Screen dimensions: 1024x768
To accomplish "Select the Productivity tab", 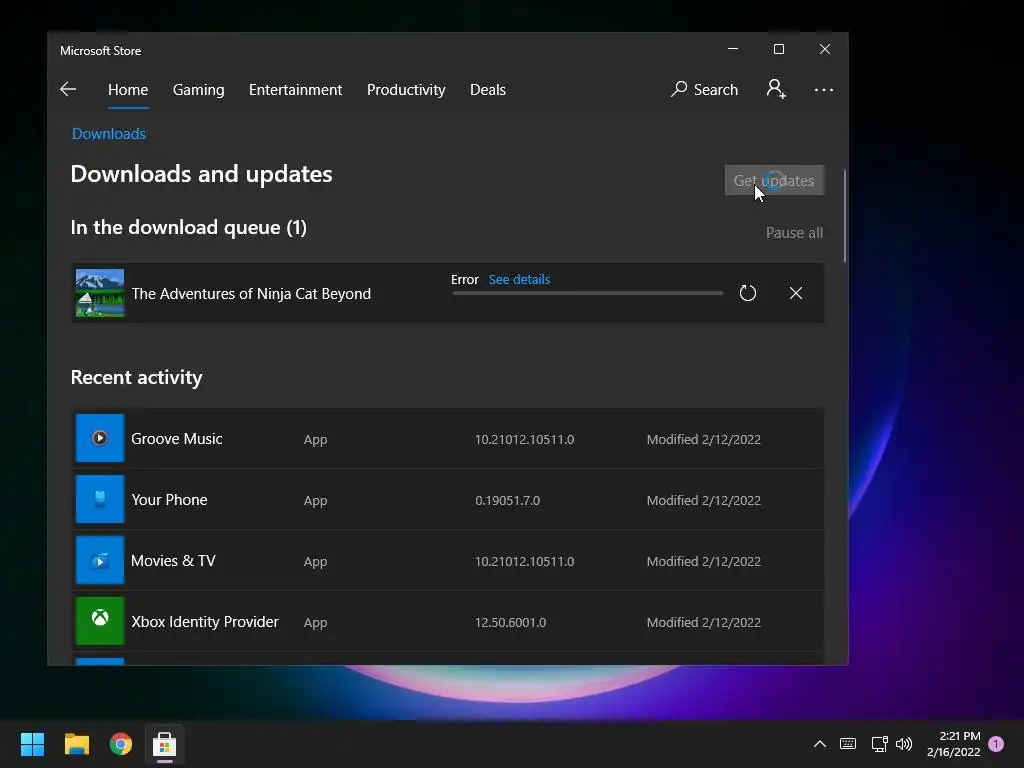I will (x=406, y=89).
